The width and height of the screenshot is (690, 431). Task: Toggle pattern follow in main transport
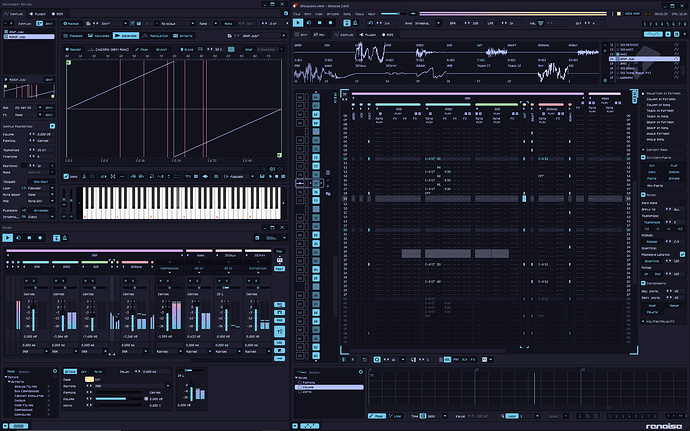click(347, 23)
